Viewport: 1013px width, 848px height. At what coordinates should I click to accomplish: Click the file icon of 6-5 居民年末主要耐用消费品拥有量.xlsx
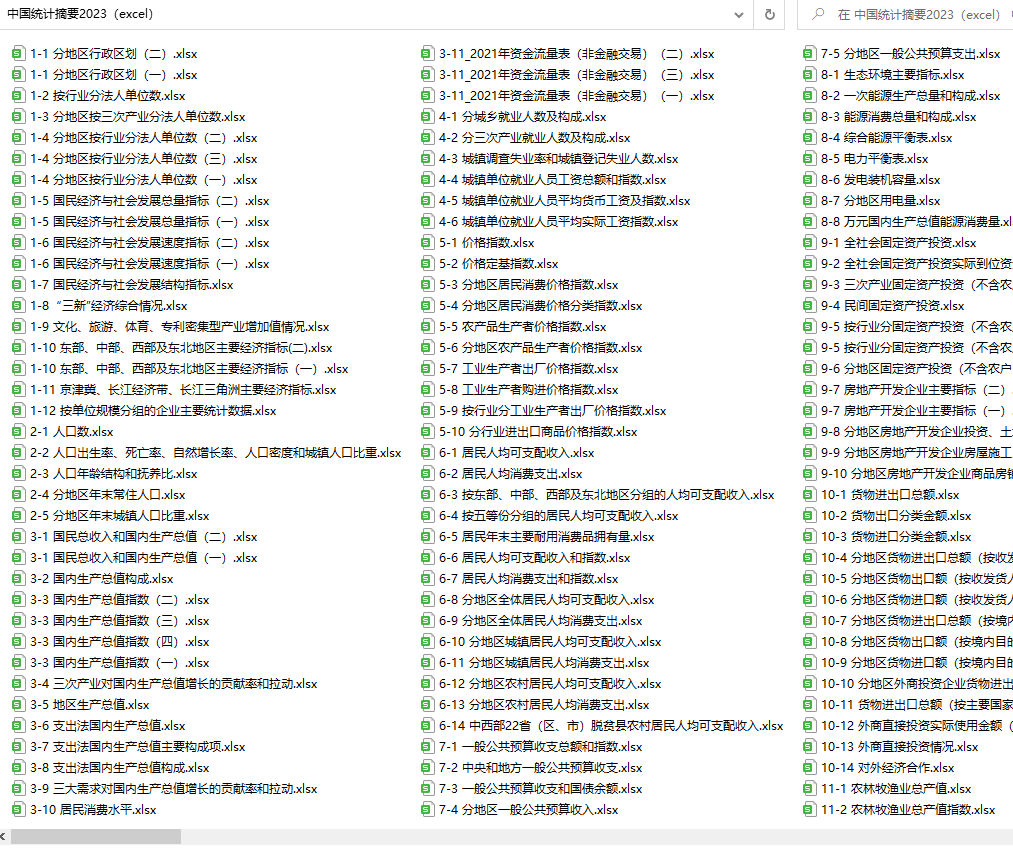pyautogui.click(x=427, y=537)
